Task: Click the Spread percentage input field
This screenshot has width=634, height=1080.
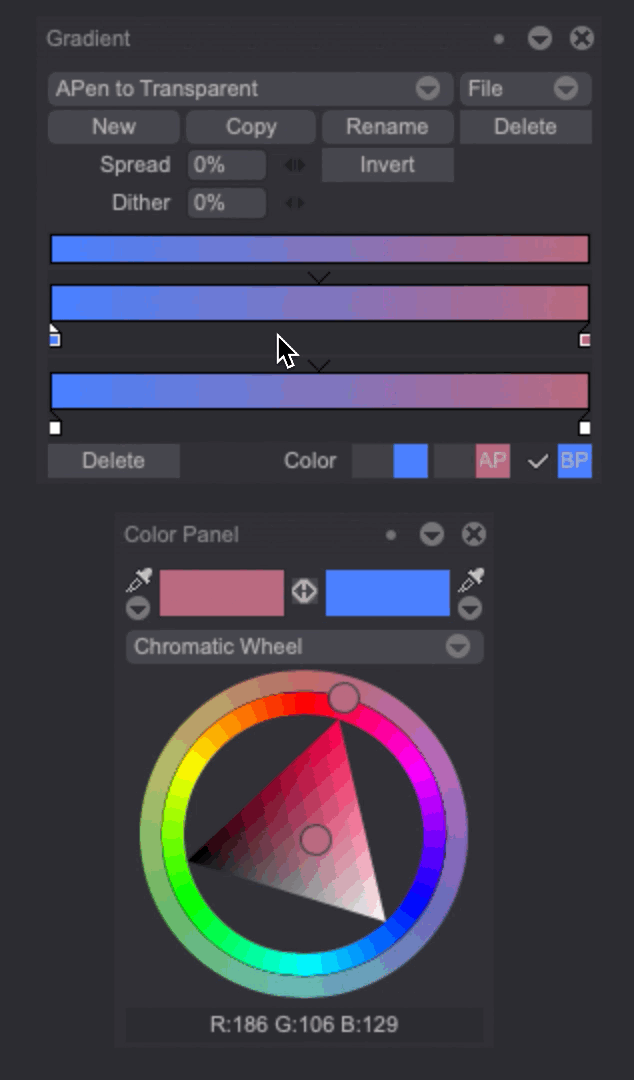Action: [x=226, y=165]
